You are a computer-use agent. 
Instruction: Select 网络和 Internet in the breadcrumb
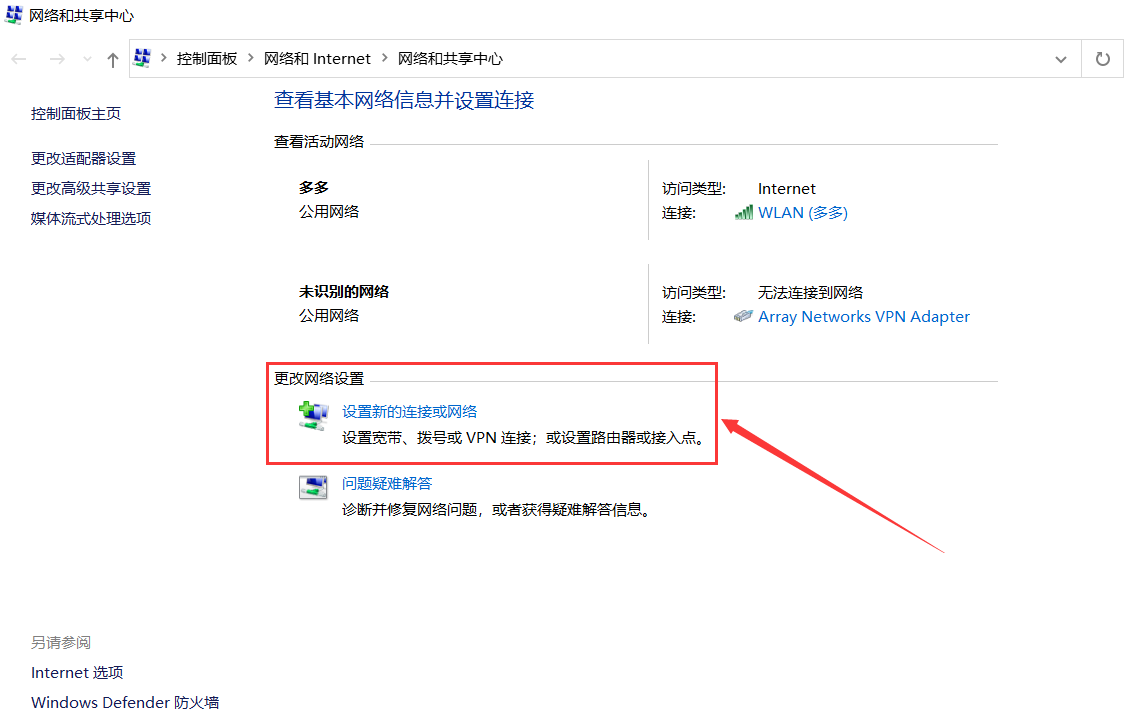pos(317,59)
